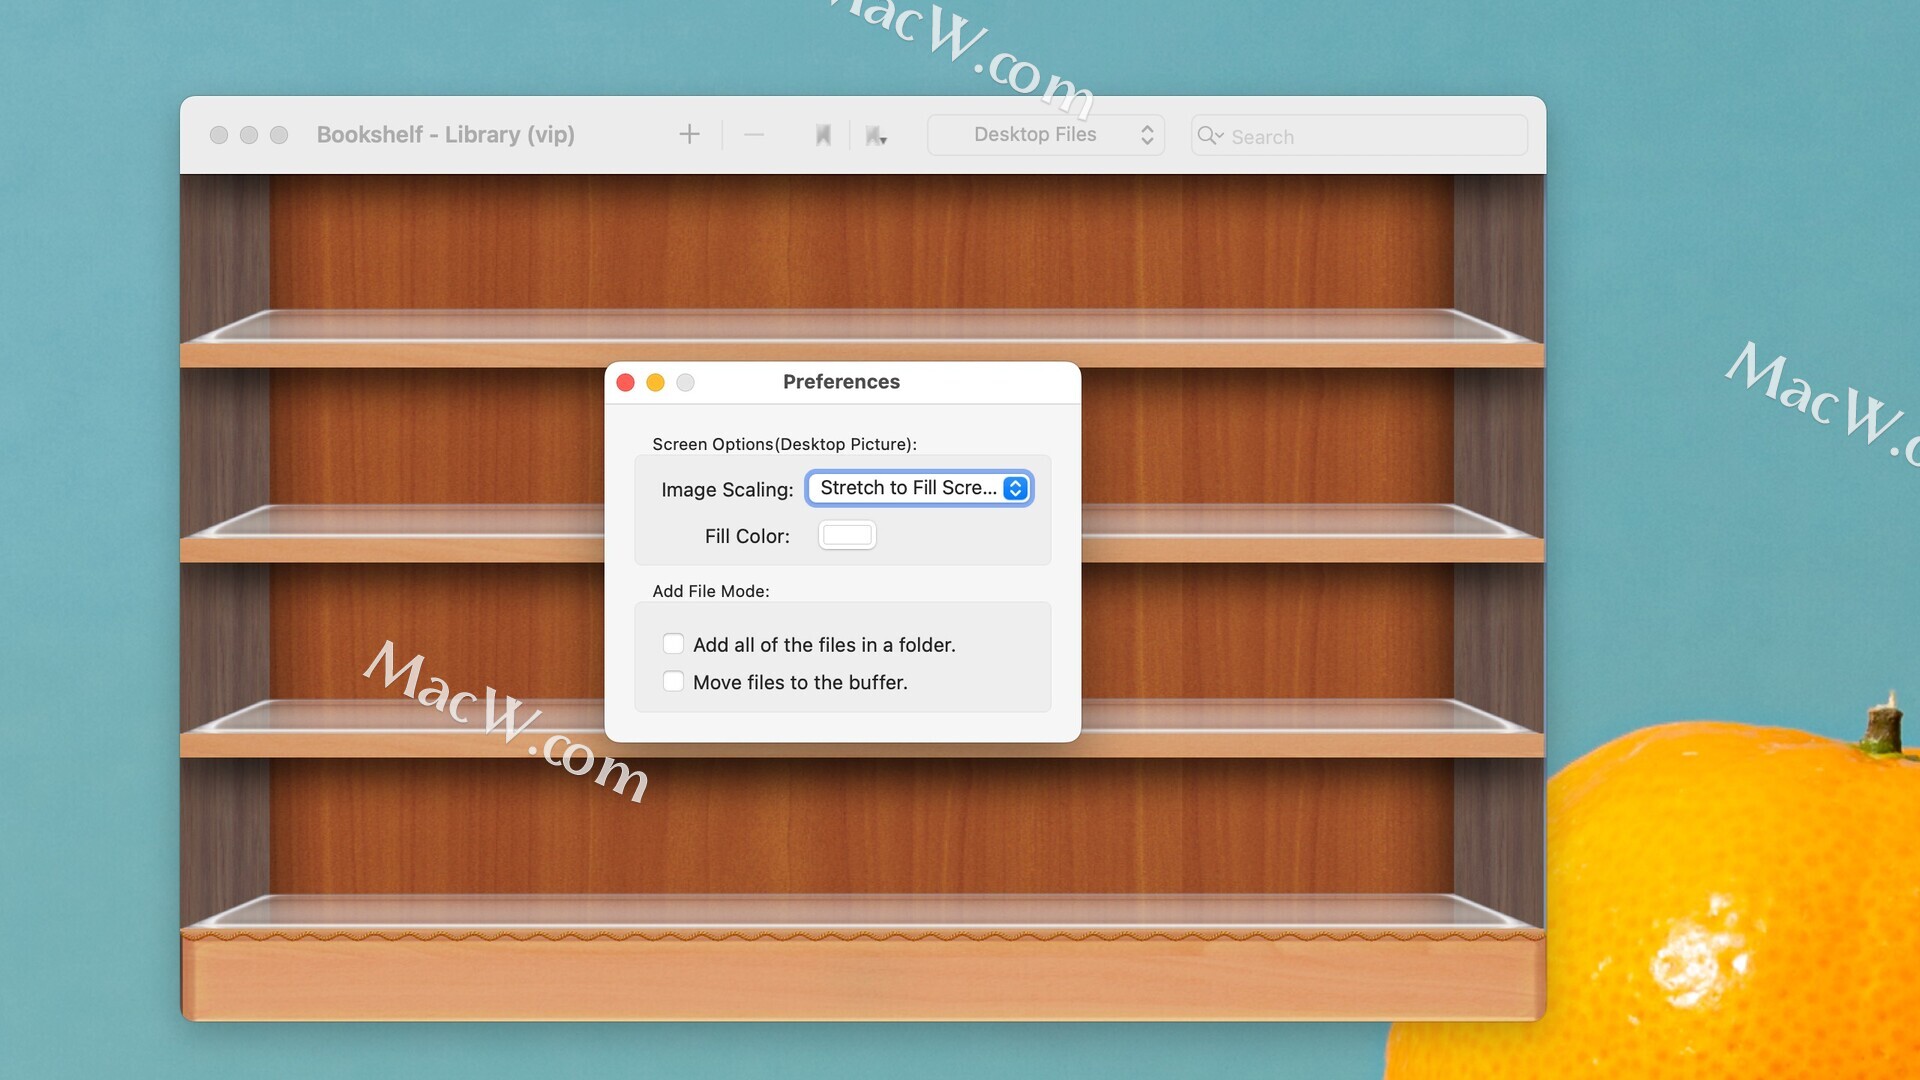Screen dimensions: 1920x1080
Task: Click the Fill Color label
Action: [x=747, y=536]
